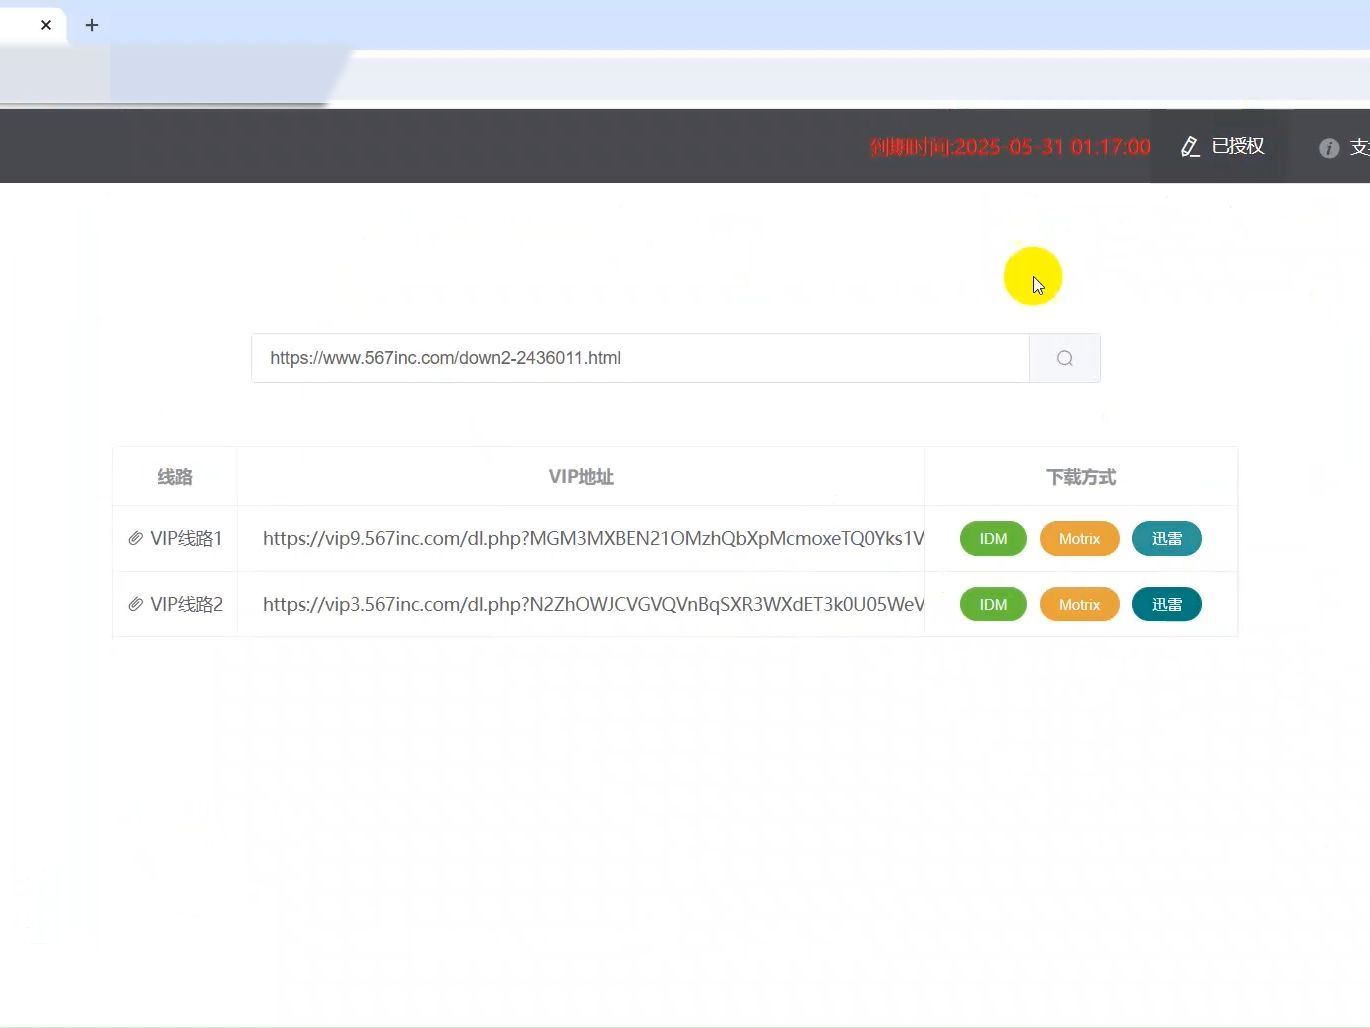This screenshot has height=1028, width=1370.
Task: Click the paperclip icon beside VIP线路2
Action: 136,604
